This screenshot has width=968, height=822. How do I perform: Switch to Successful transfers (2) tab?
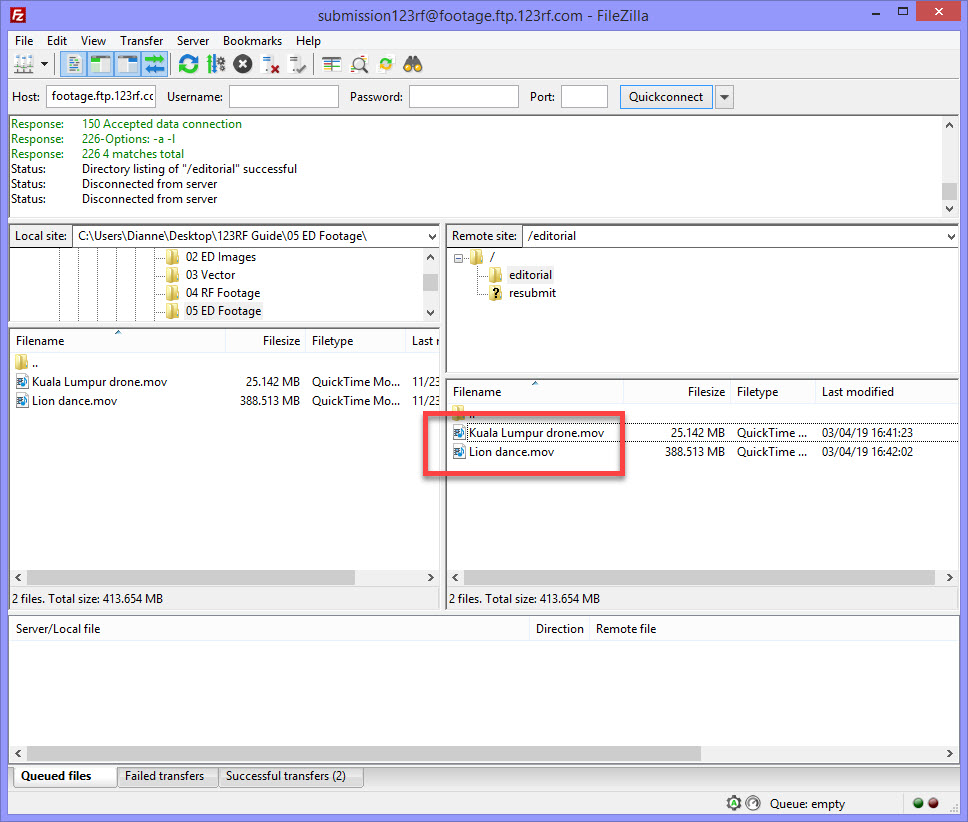(291, 776)
